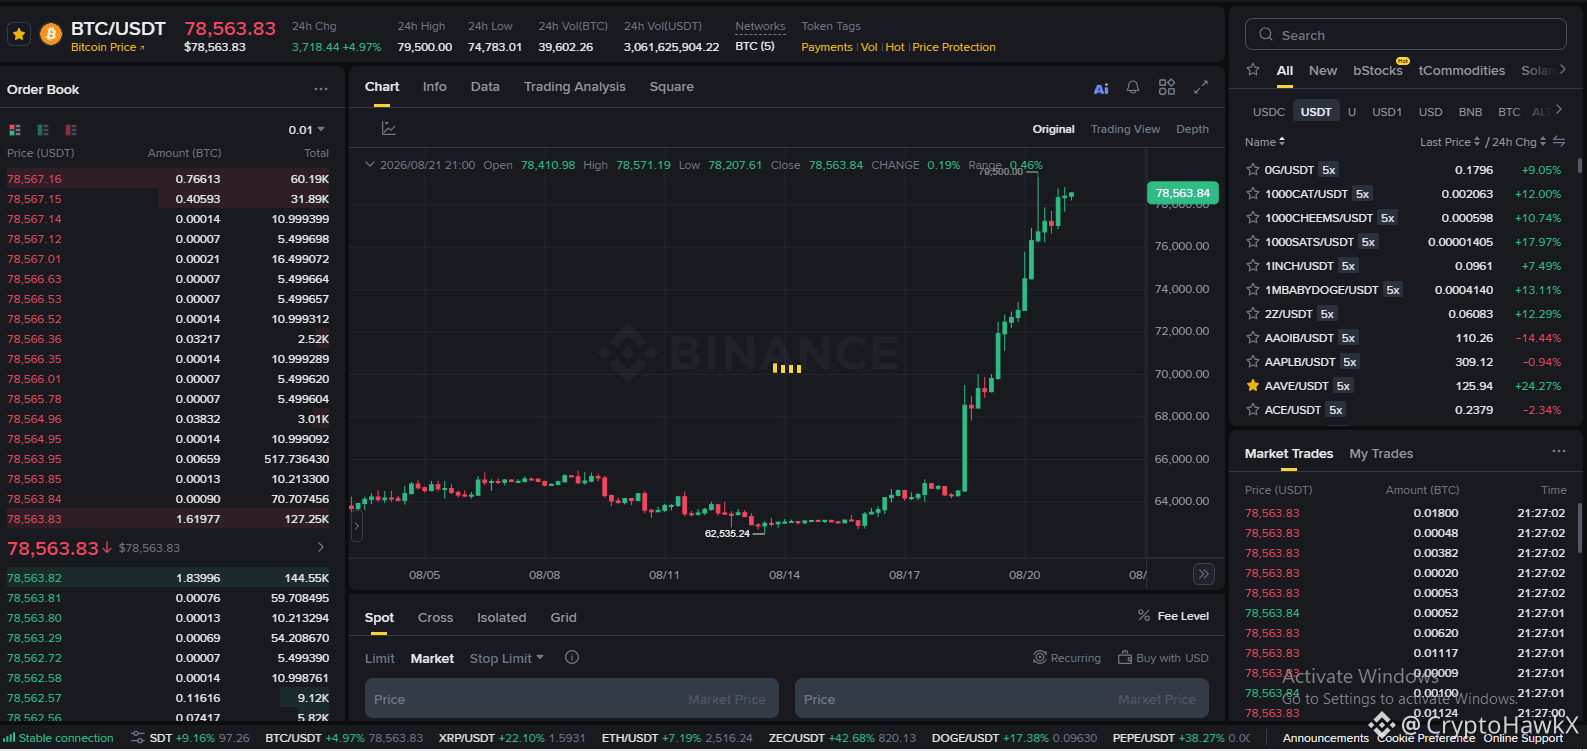Switch to the Info tab
The width and height of the screenshot is (1587, 751).
click(x=434, y=87)
